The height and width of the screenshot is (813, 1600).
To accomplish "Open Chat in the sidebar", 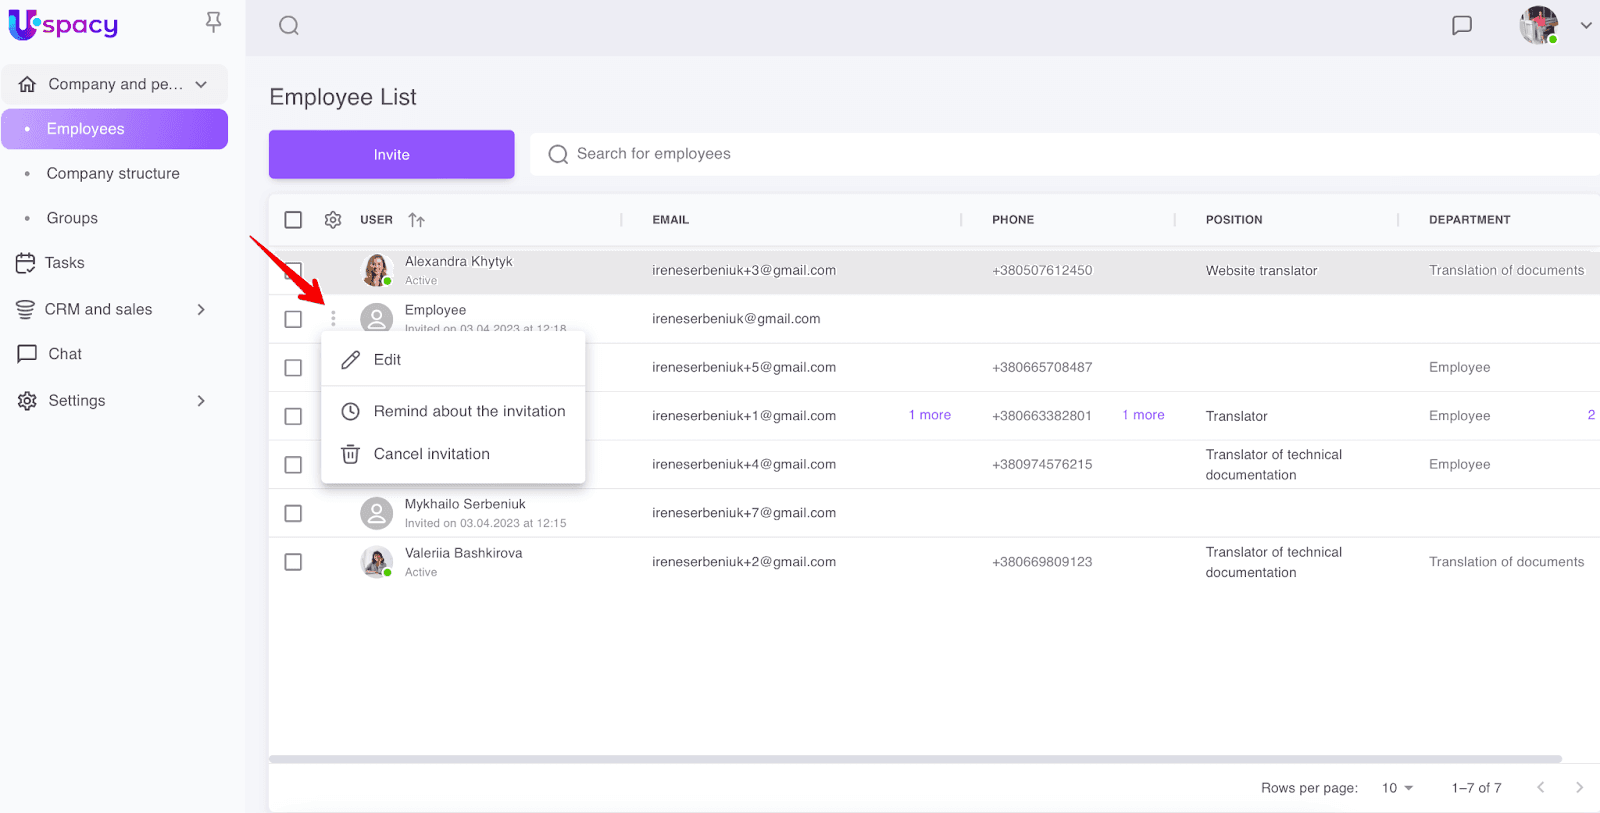I will click(x=64, y=354).
